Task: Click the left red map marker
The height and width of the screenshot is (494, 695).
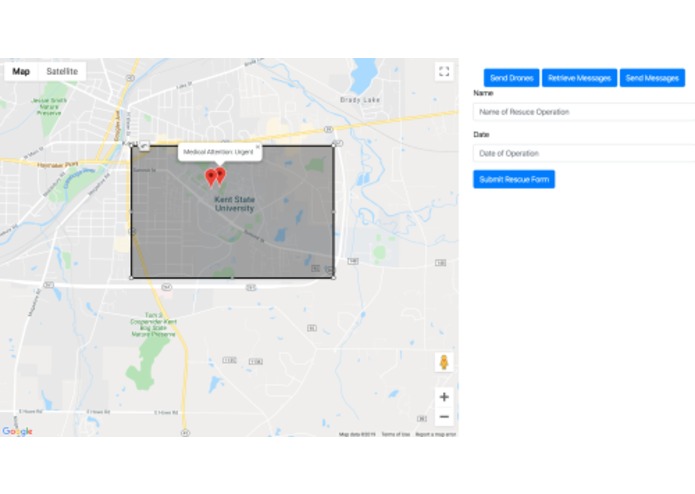Action: pos(211,177)
